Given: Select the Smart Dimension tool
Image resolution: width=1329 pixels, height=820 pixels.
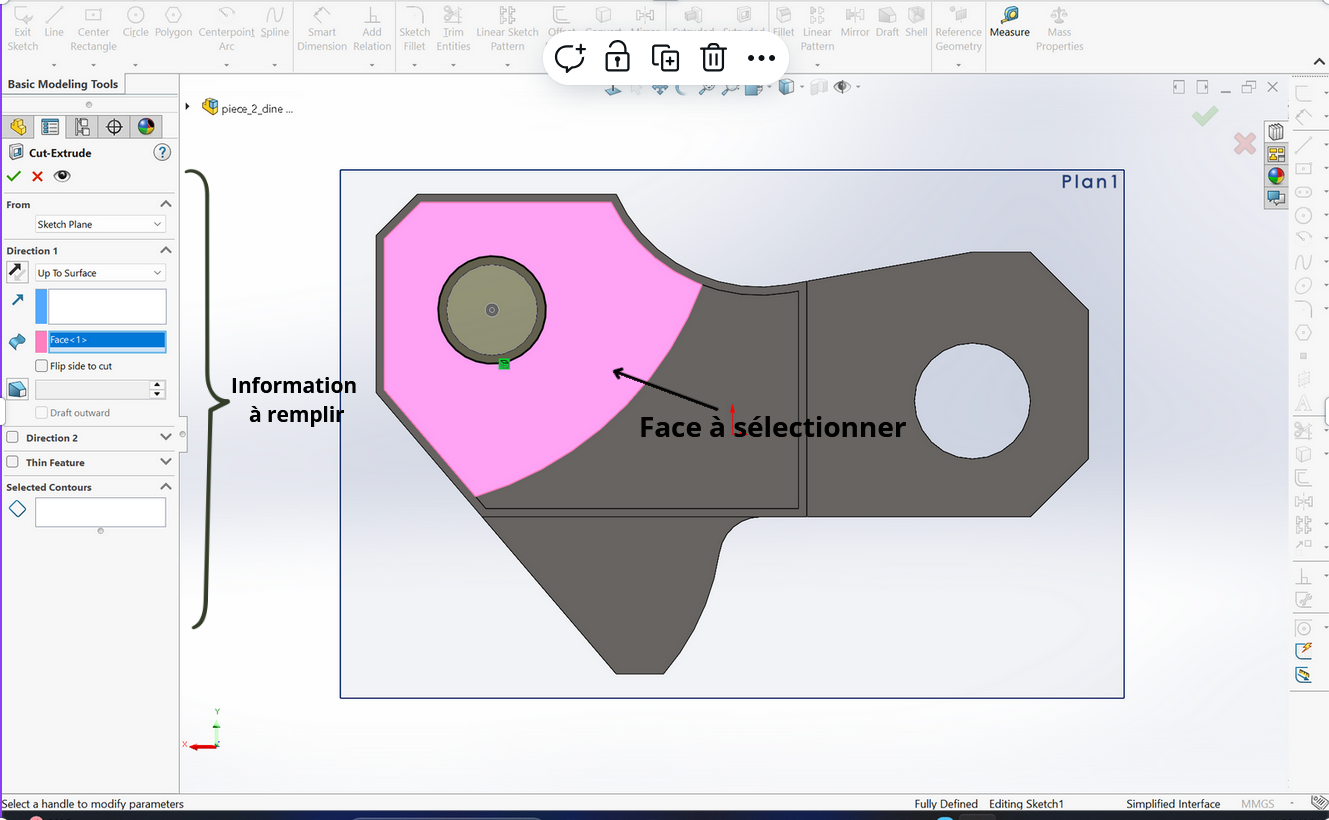Looking at the screenshot, I should [322, 28].
